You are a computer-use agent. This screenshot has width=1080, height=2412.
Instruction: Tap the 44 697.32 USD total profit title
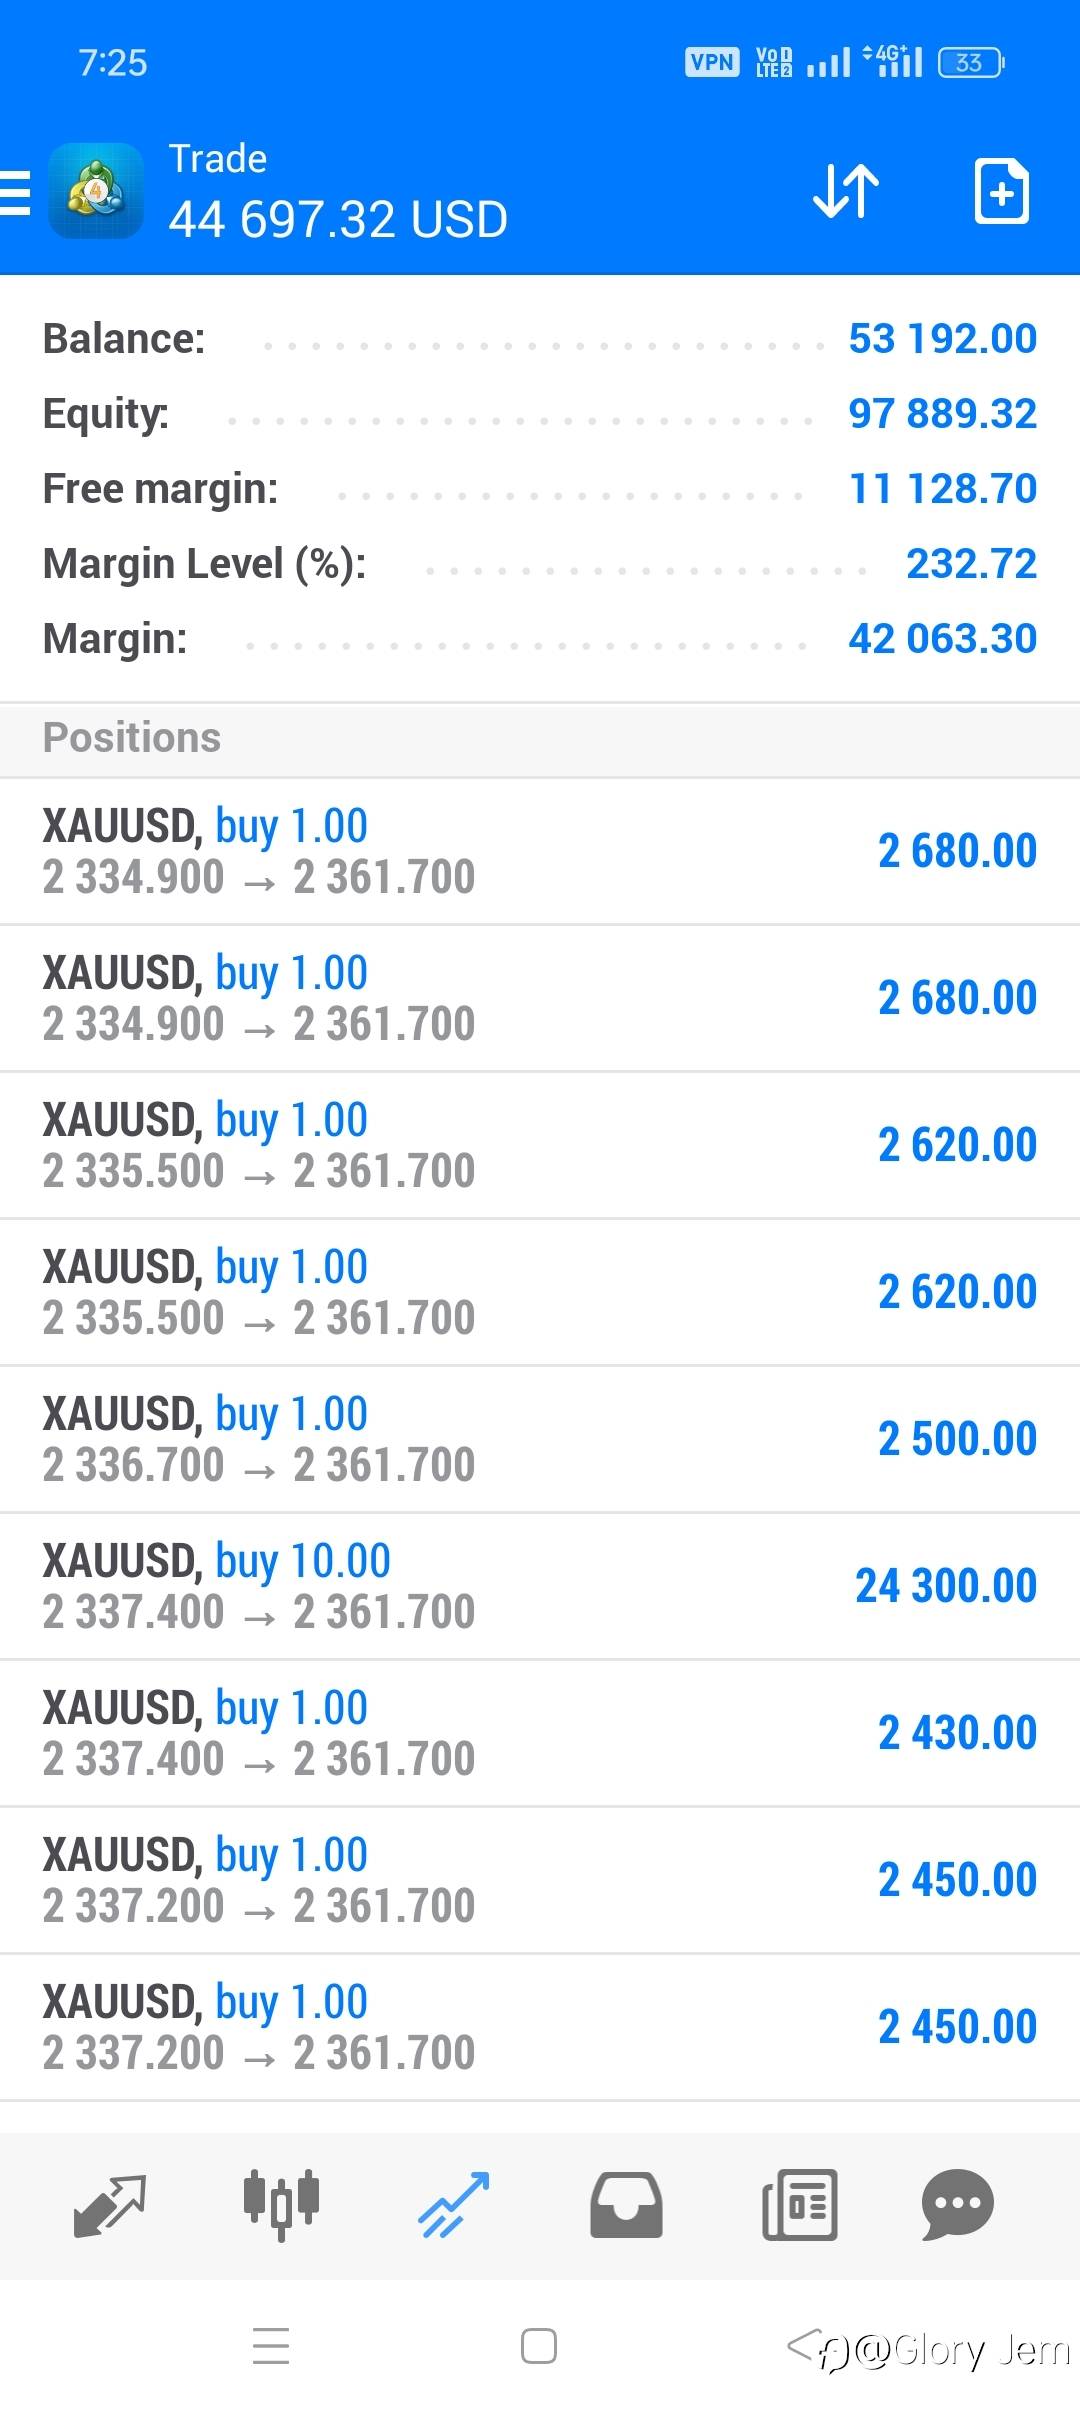[x=338, y=220]
